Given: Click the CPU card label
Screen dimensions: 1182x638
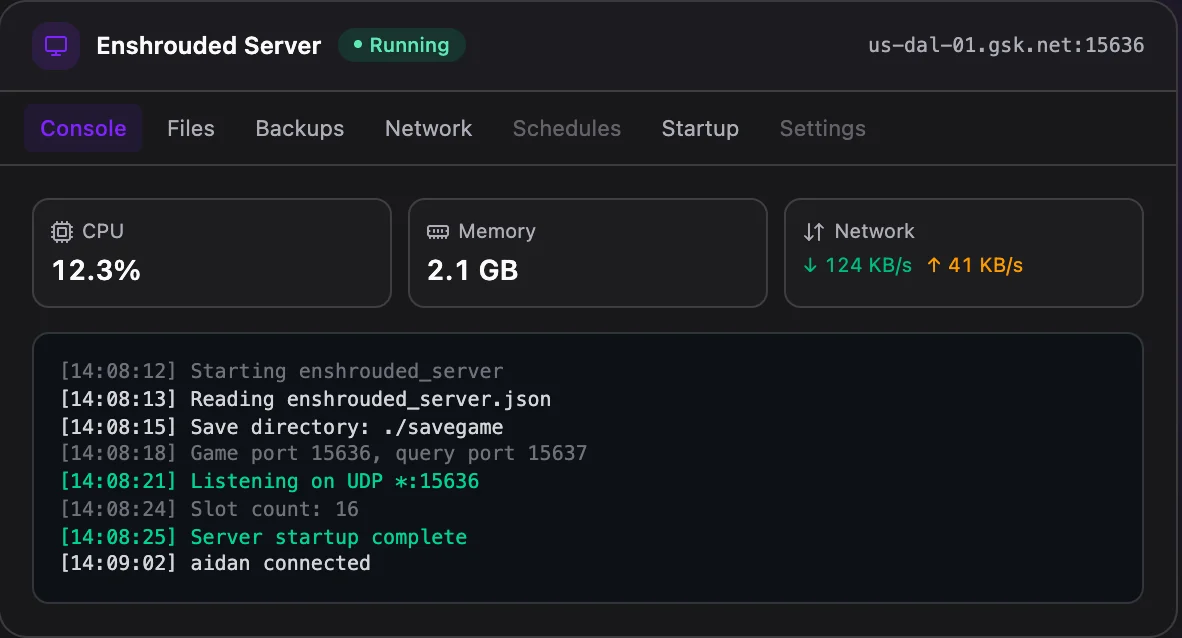Looking at the screenshot, I should pyautogui.click(x=103, y=232).
